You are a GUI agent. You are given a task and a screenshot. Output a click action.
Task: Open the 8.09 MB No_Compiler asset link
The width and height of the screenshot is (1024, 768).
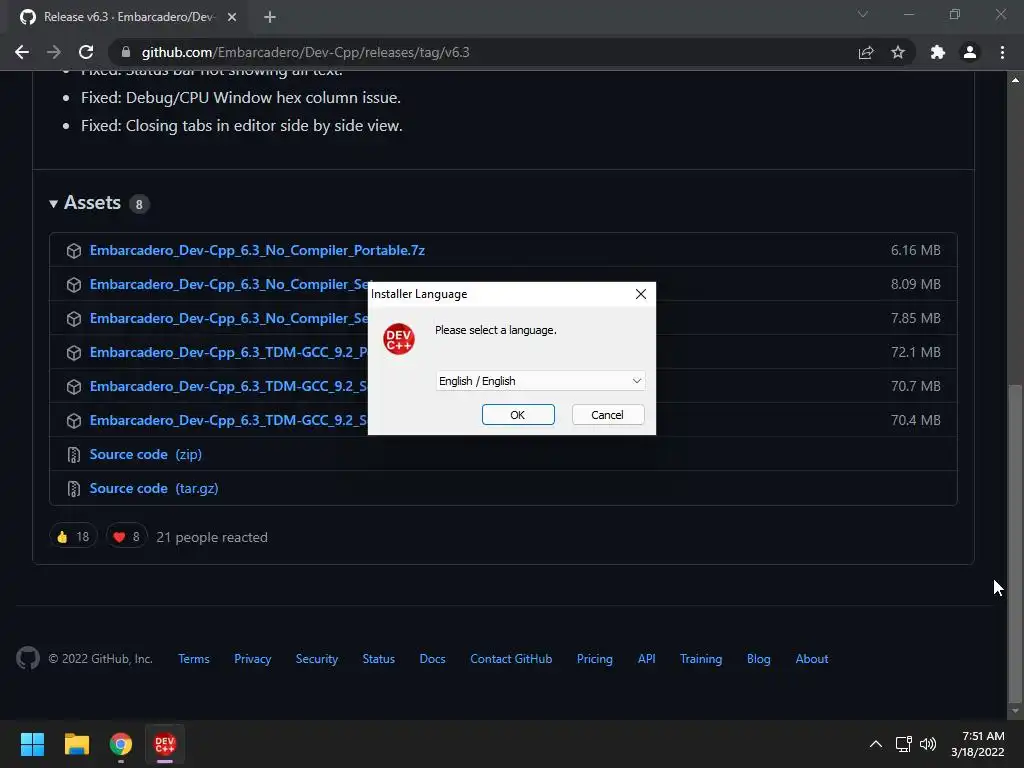point(229,284)
